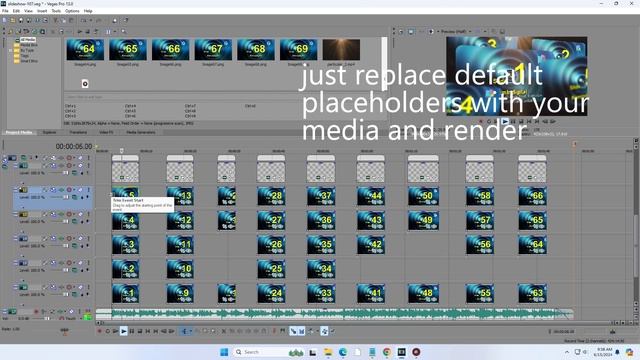Switch to the Explorer tab

click(x=49, y=132)
